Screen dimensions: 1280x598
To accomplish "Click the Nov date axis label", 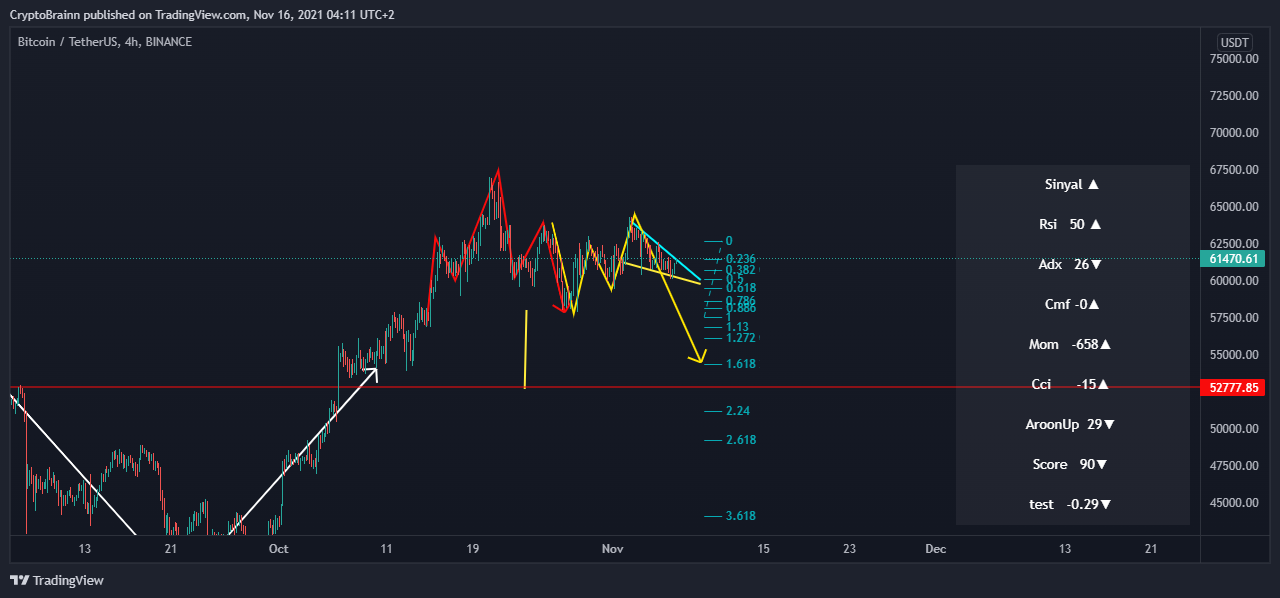I will point(612,549).
